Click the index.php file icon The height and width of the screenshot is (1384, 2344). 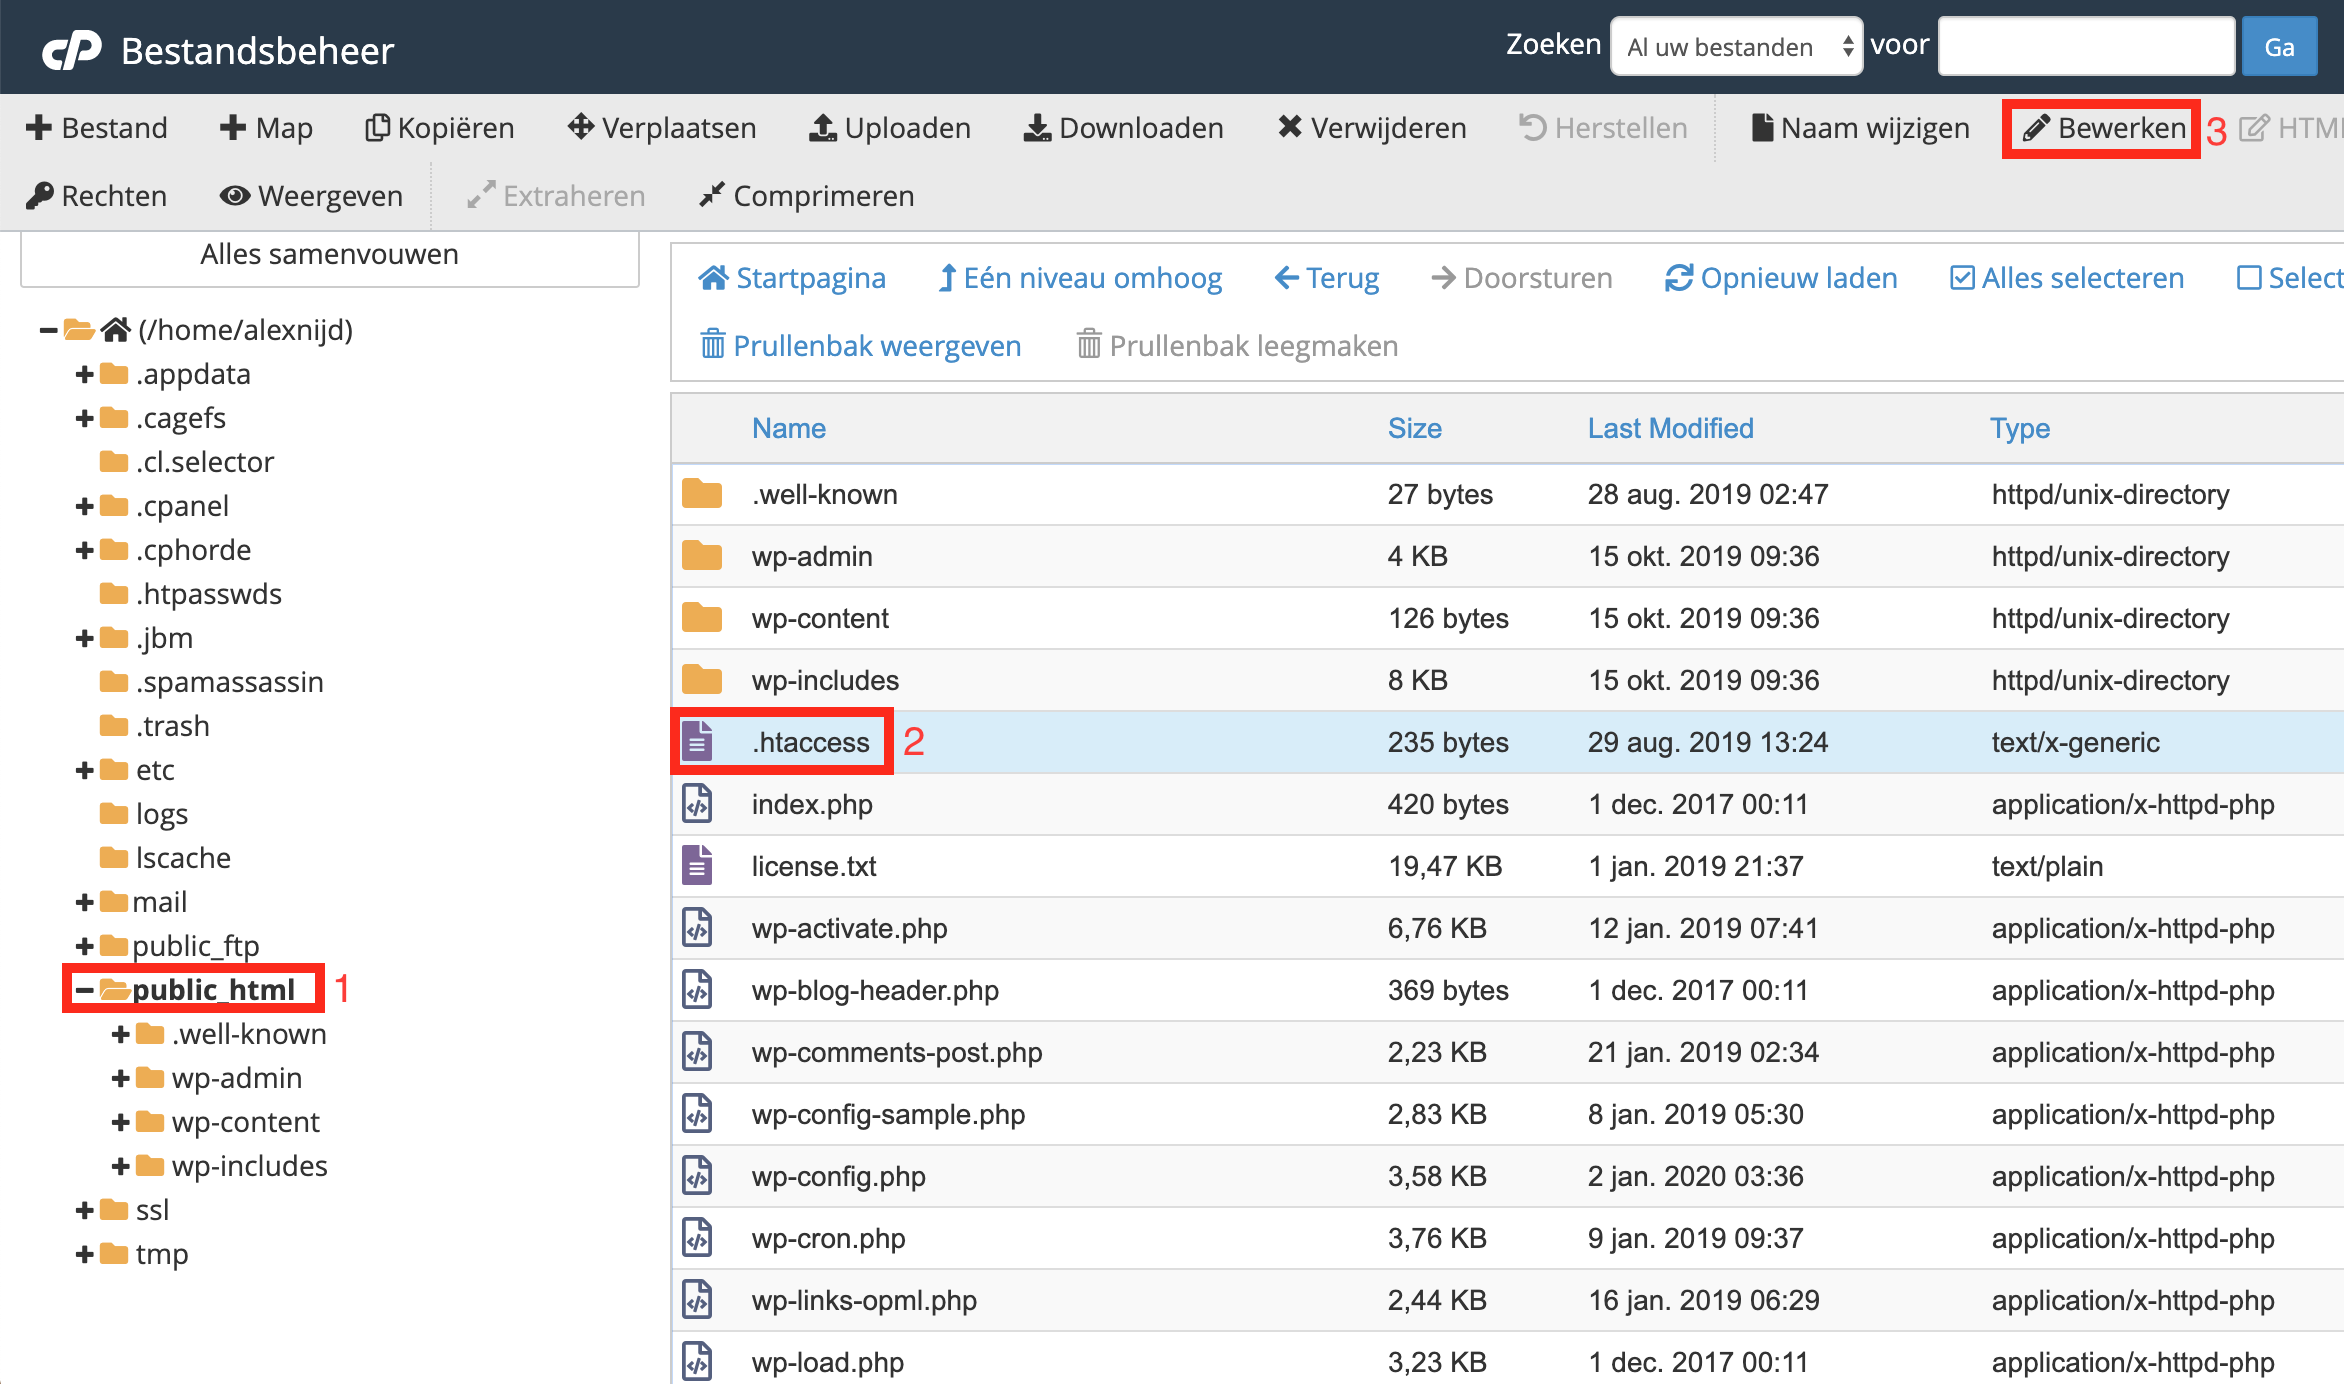pyautogui.click(x=697, y=804)
